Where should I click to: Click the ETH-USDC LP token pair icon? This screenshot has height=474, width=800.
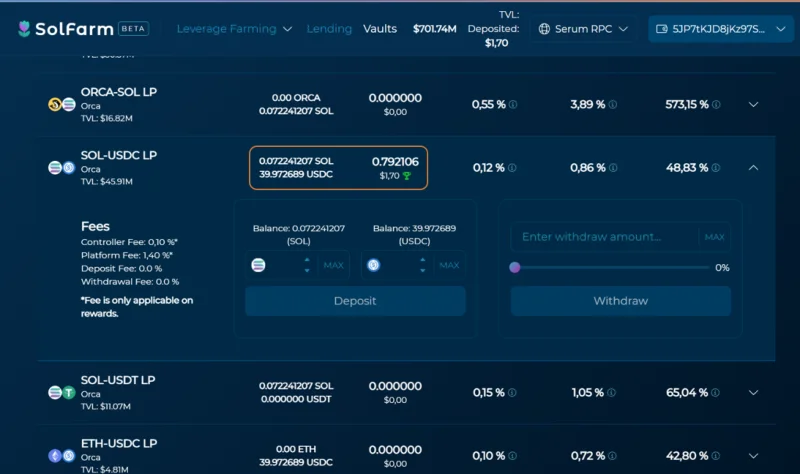click(x=62, y=456)
